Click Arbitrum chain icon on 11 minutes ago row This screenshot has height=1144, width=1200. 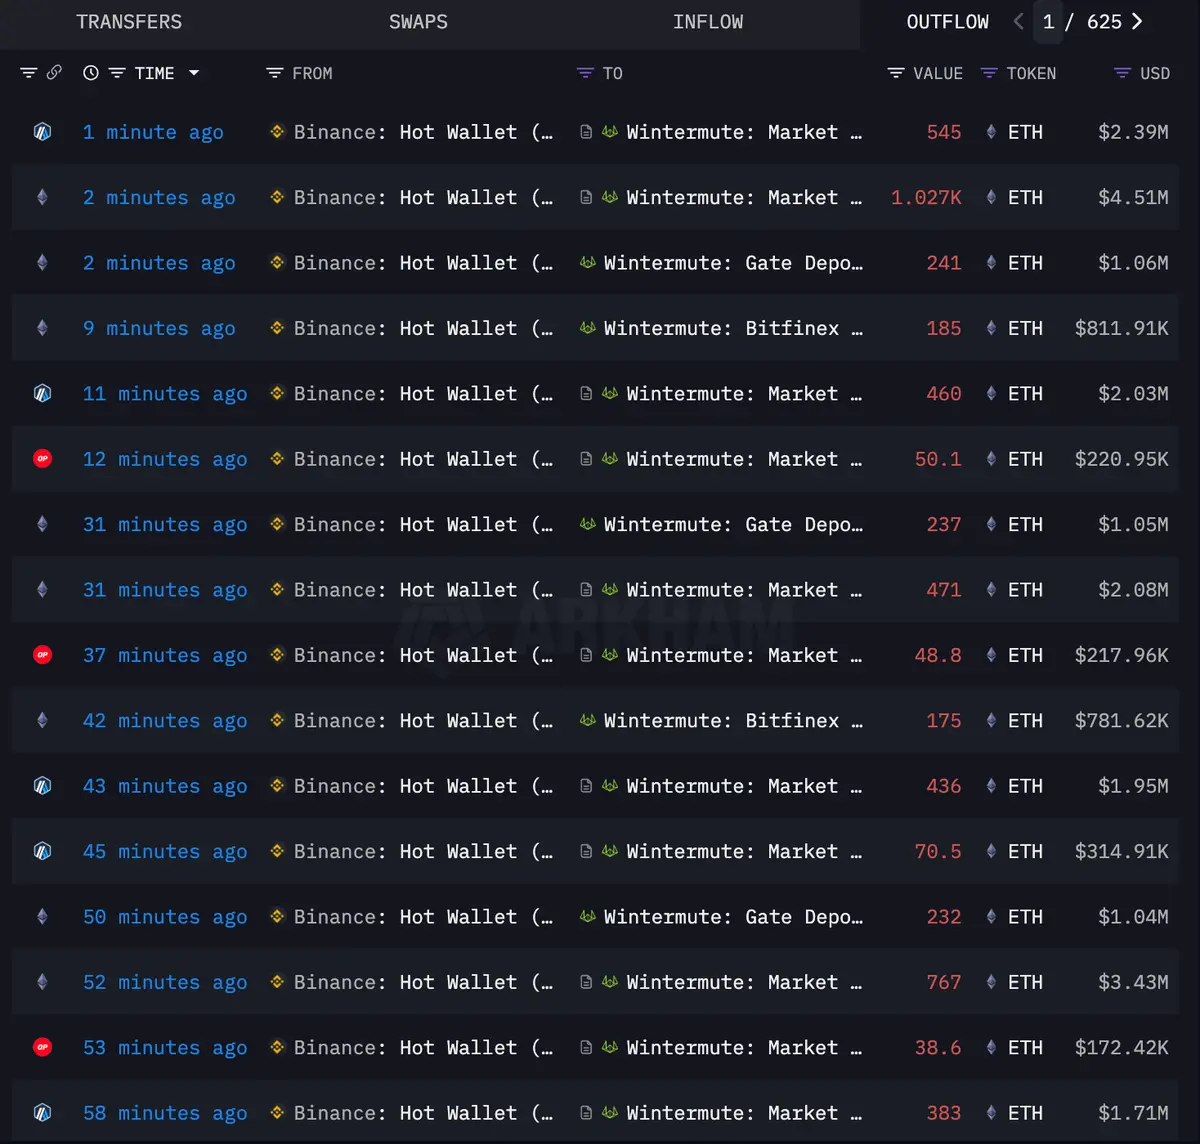pos(42,394)
